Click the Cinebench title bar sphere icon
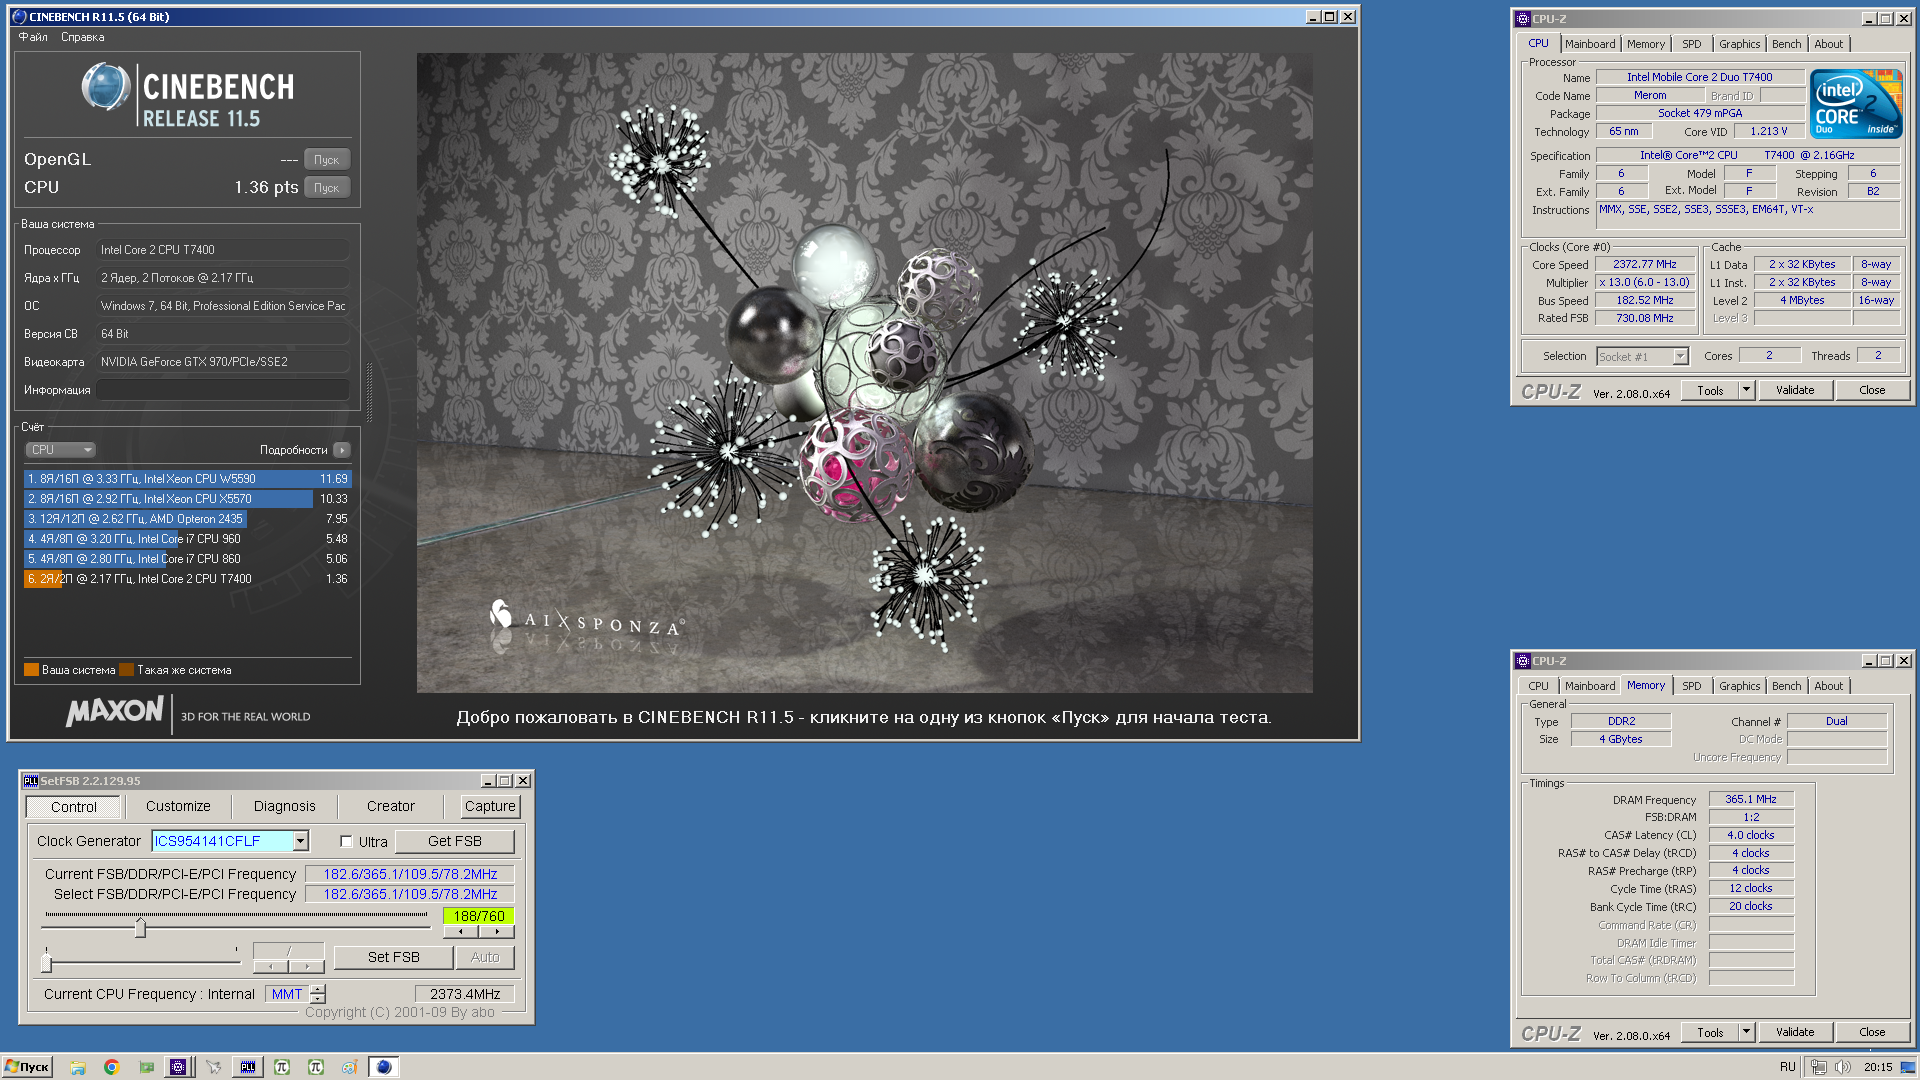 pyautogui.click(x=19, y=17)
